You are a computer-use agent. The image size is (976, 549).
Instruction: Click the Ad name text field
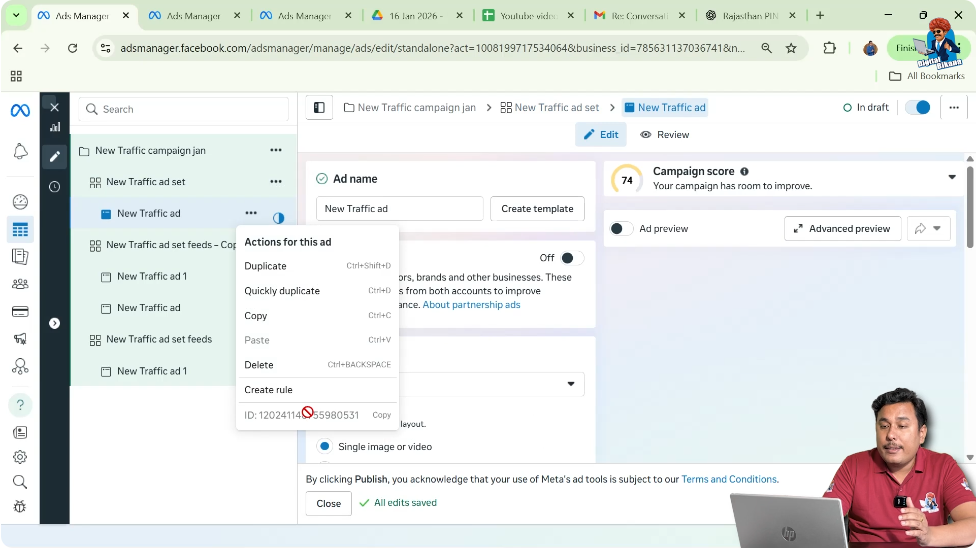click(400, 209)
